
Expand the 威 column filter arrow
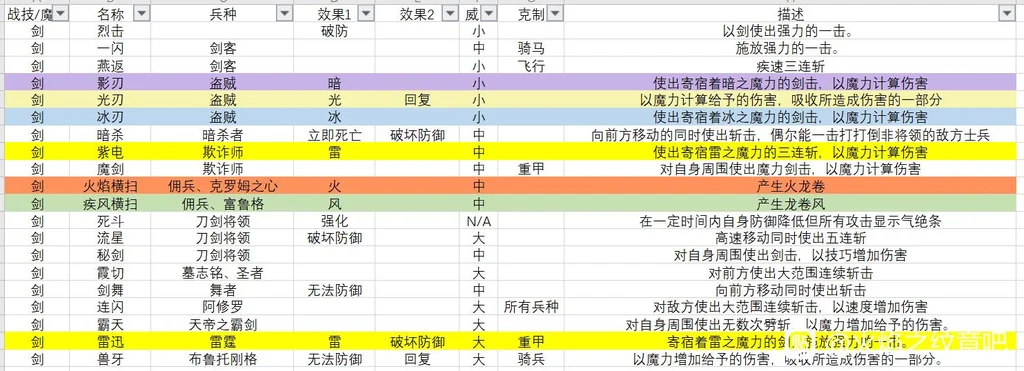490,14
